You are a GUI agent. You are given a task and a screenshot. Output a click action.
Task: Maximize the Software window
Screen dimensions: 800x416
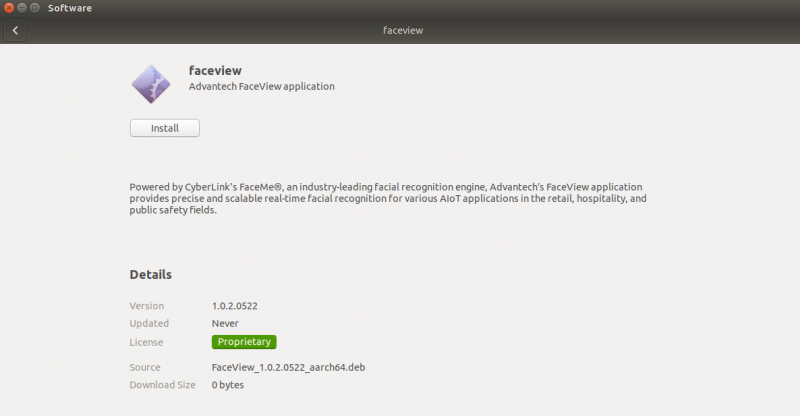point(34,8)
